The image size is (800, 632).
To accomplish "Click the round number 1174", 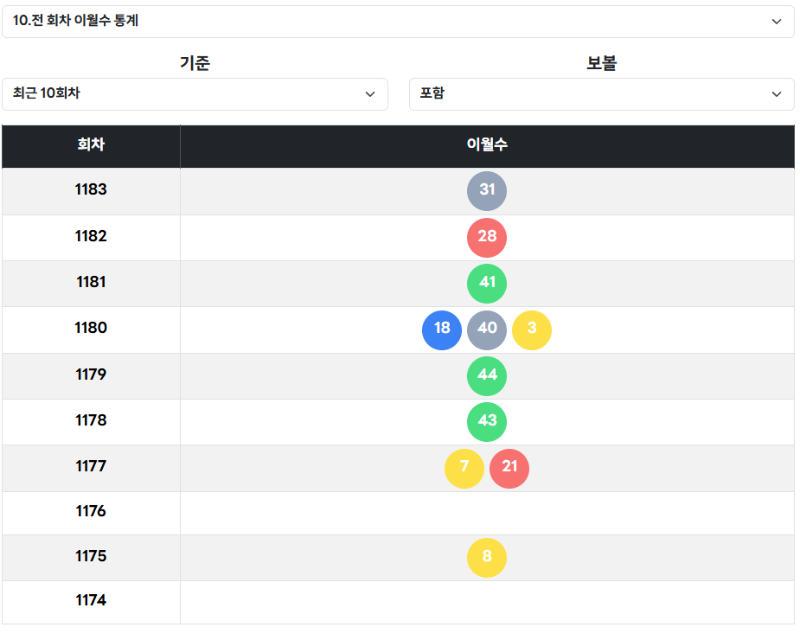I will pos(91,601).
